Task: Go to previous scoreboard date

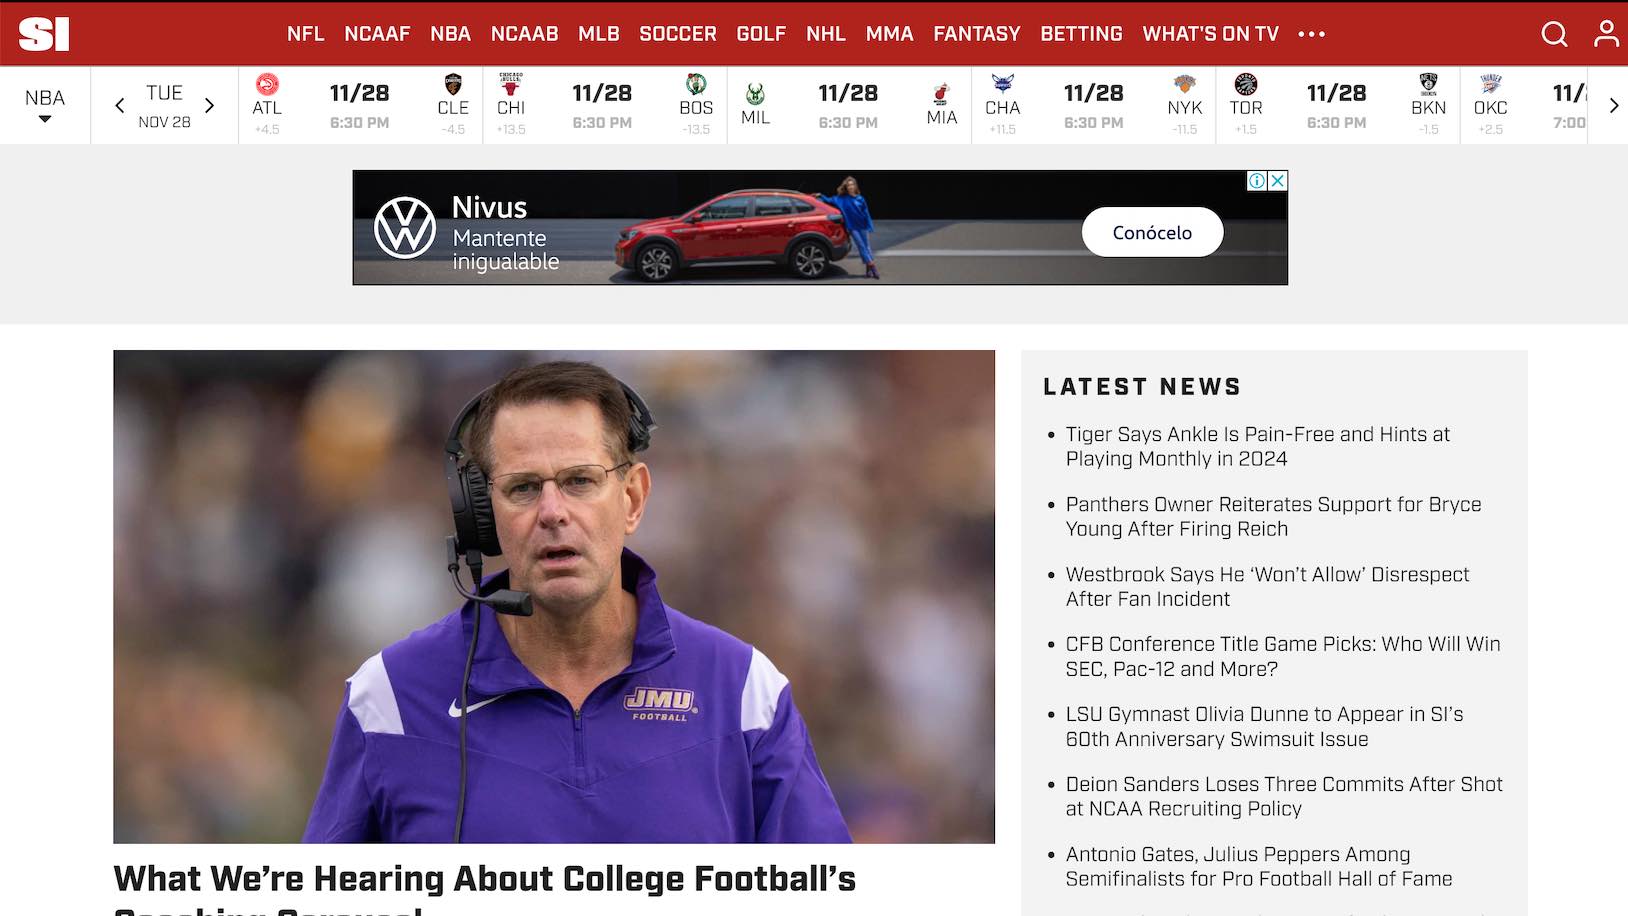Action: (120, 105)
